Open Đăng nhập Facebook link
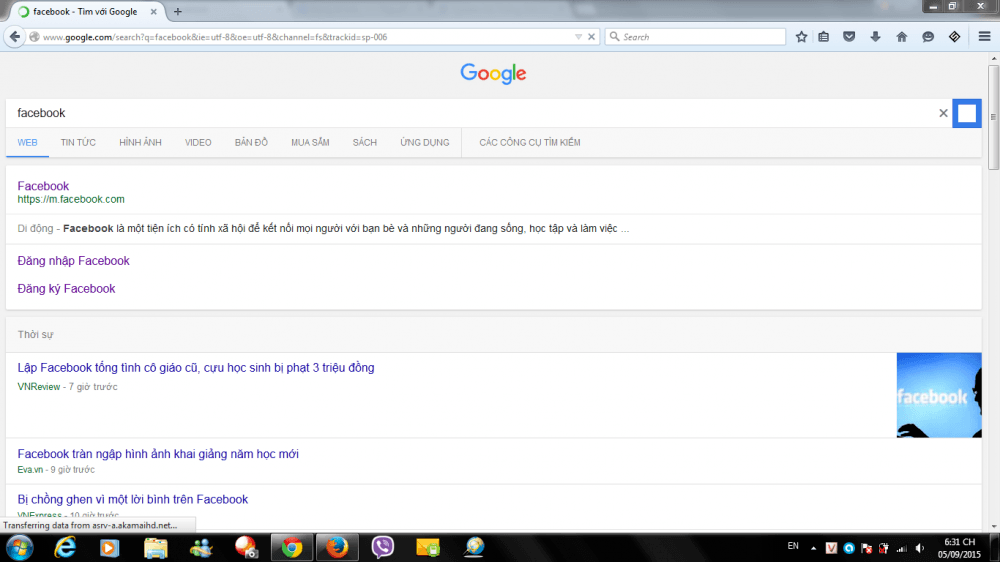Screen dimensions: 1000x562 tap(73, 260)
